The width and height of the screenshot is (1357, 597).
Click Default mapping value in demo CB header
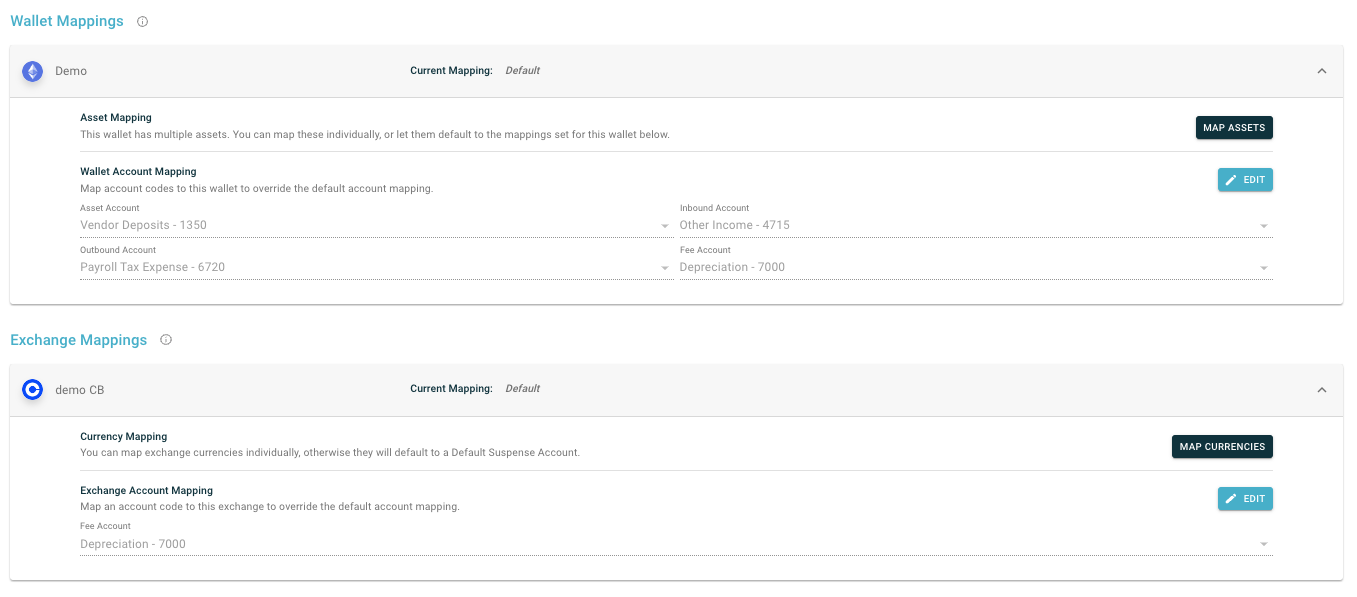[522, 389]
